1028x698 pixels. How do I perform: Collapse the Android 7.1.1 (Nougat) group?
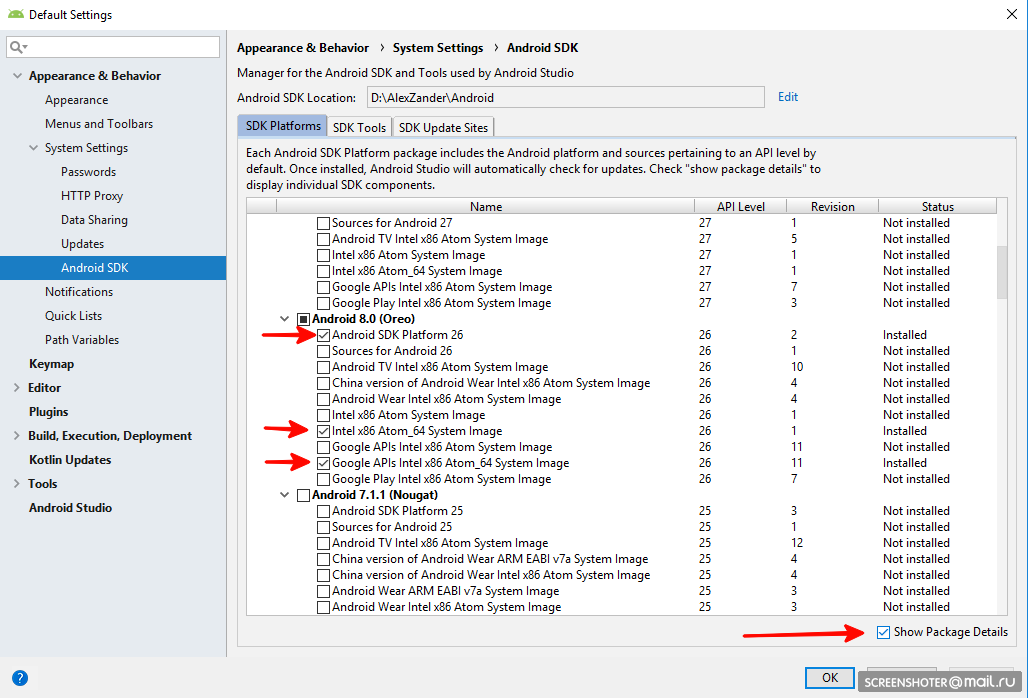point(285,495)
